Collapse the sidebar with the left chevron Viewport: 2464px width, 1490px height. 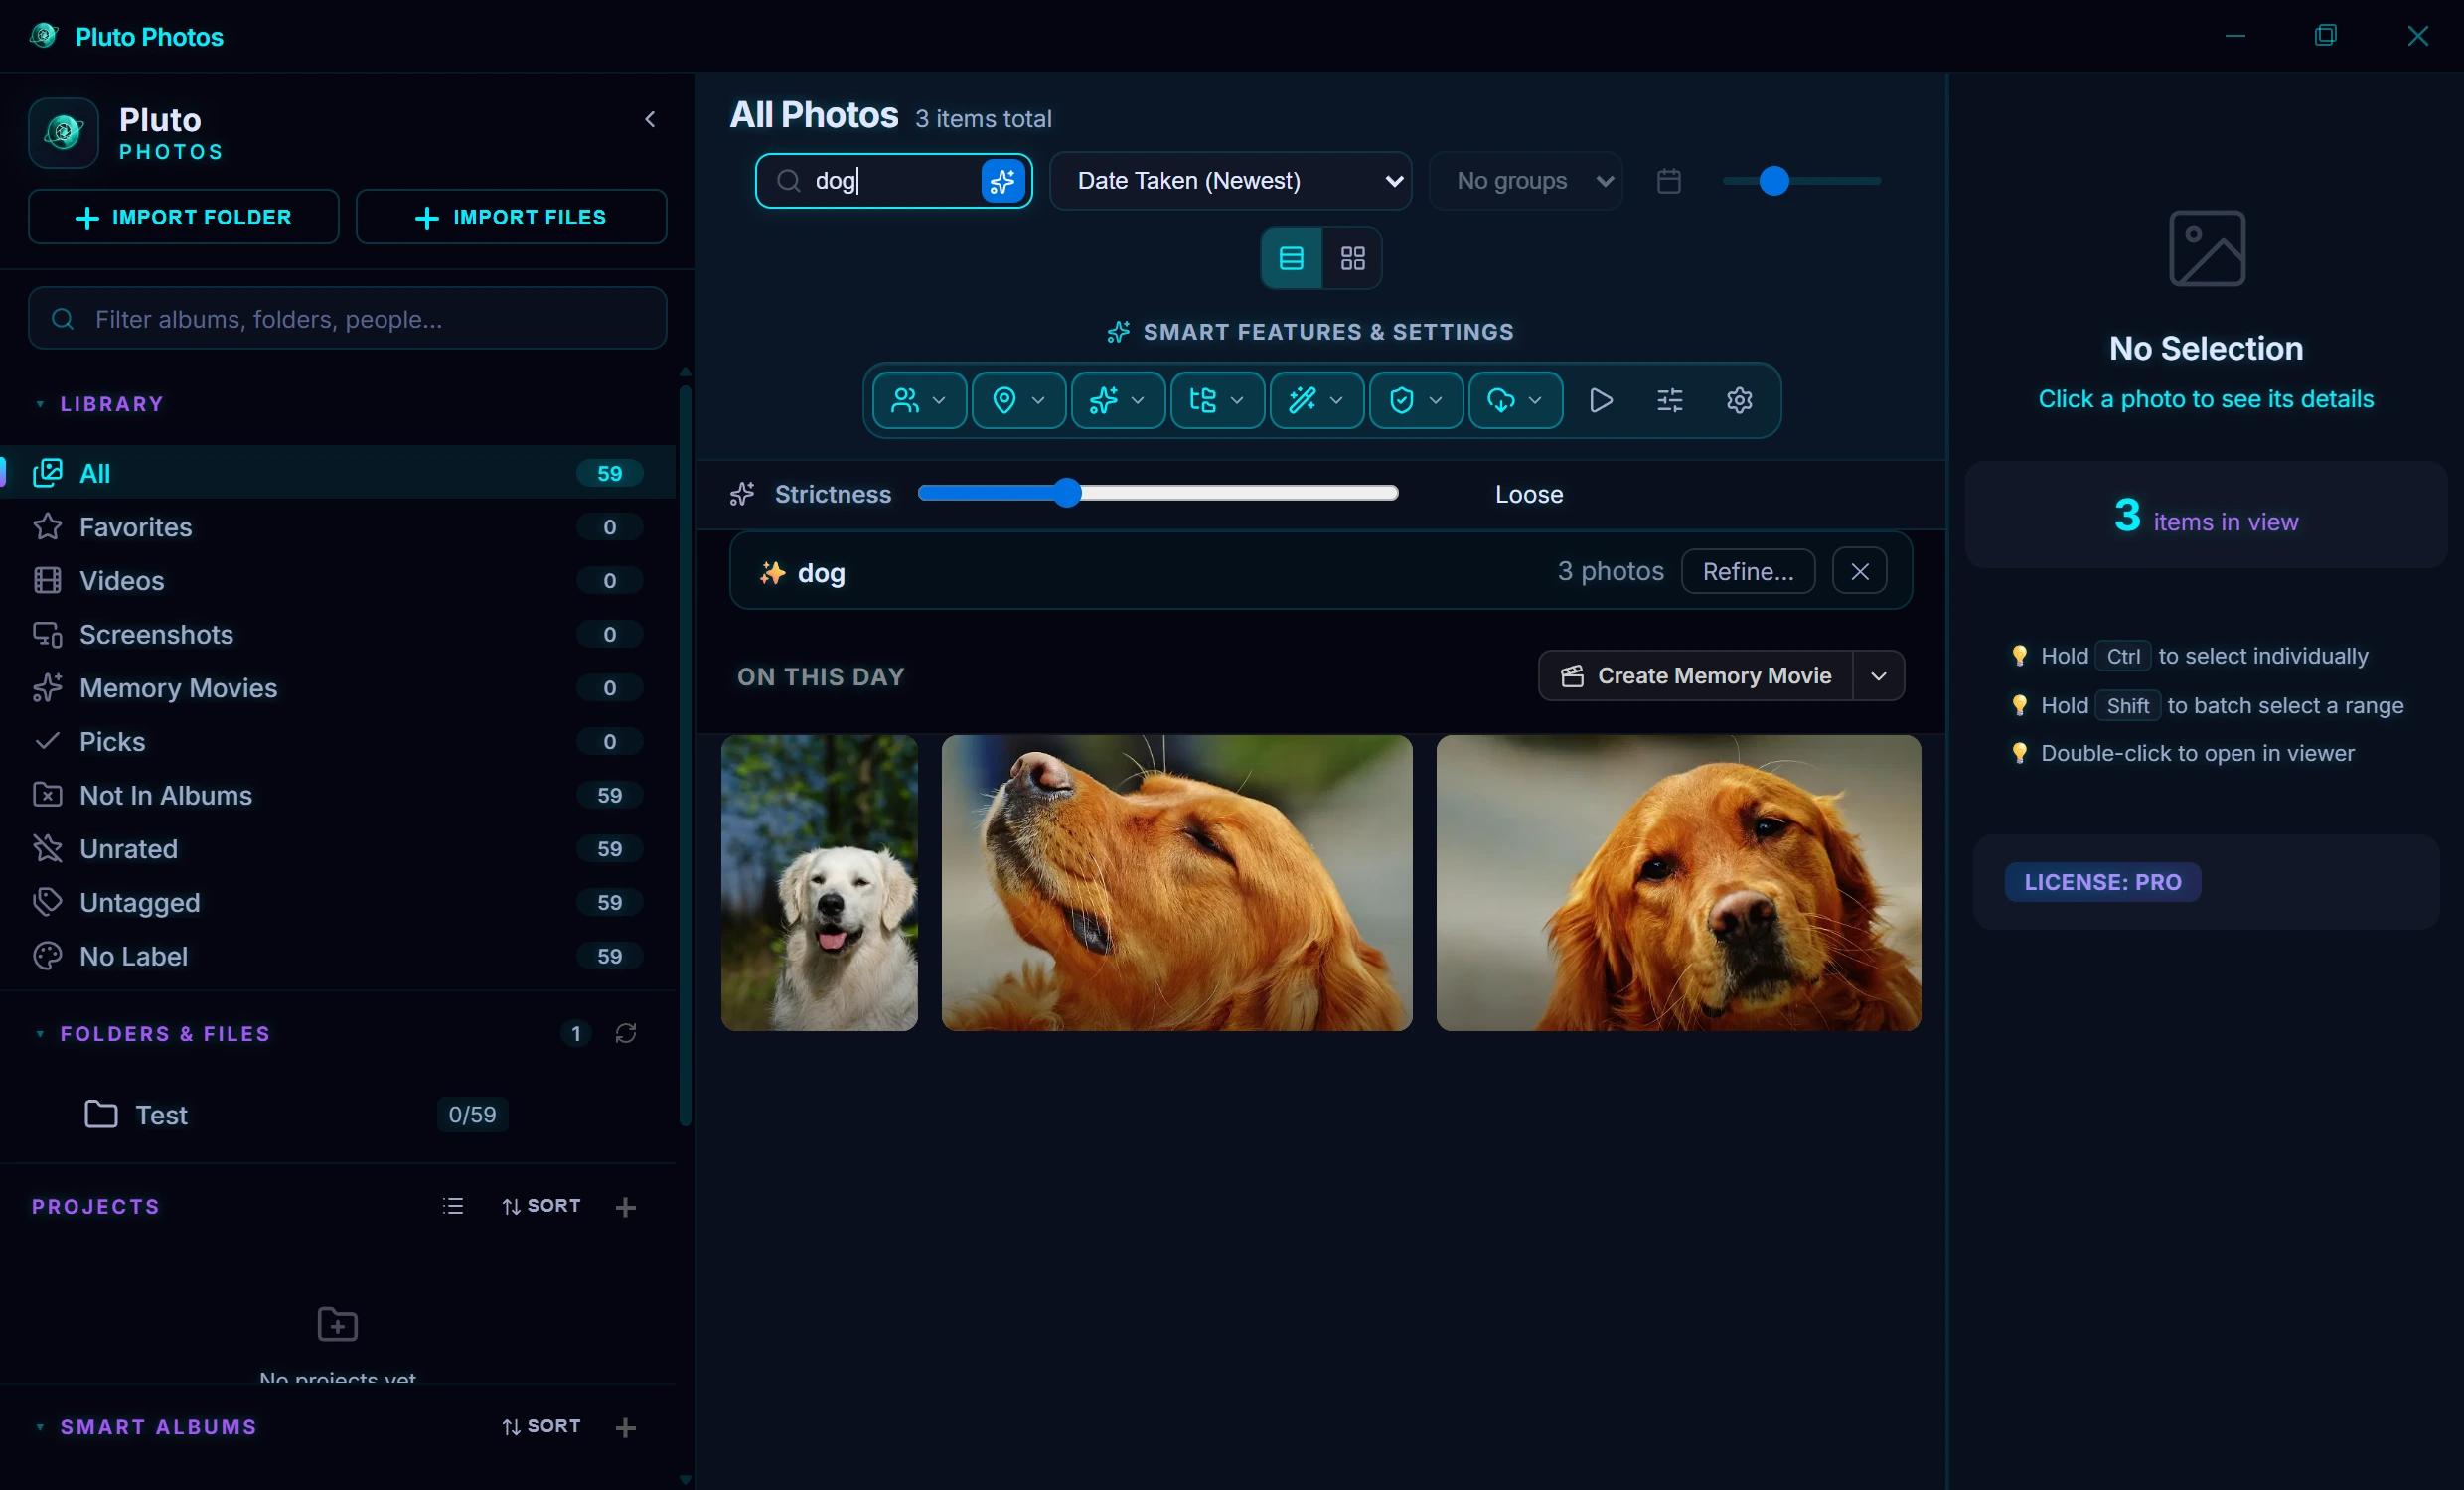650,120
